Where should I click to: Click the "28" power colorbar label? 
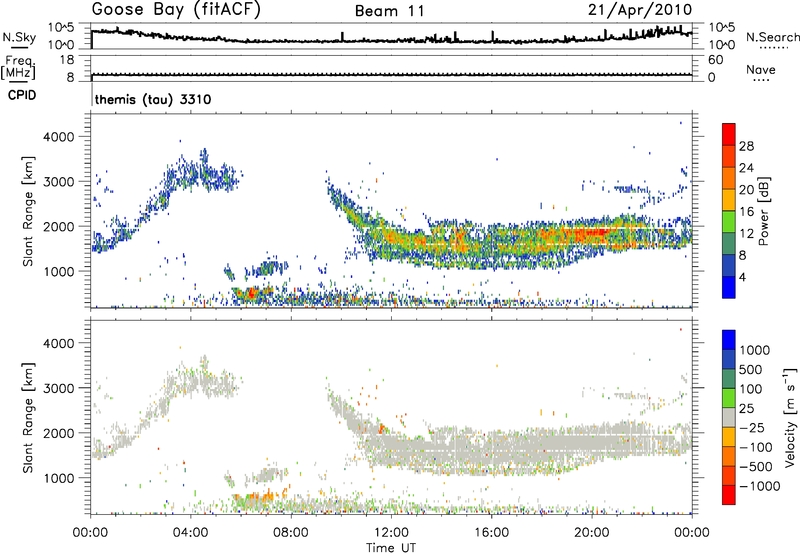tap(746, 146)
